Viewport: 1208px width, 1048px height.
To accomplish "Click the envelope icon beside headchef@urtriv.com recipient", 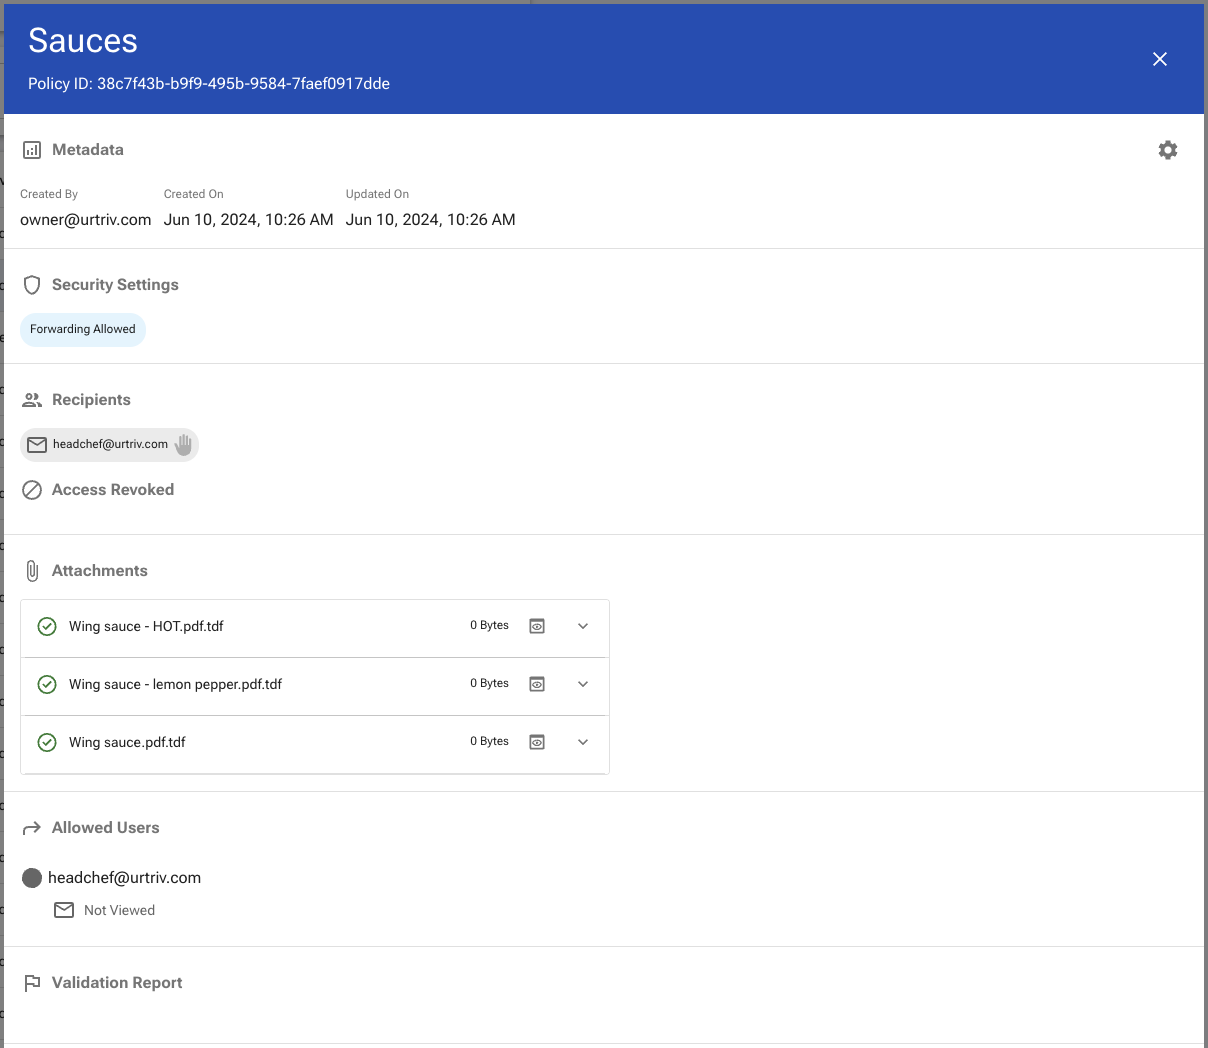I will click(37, 444).
